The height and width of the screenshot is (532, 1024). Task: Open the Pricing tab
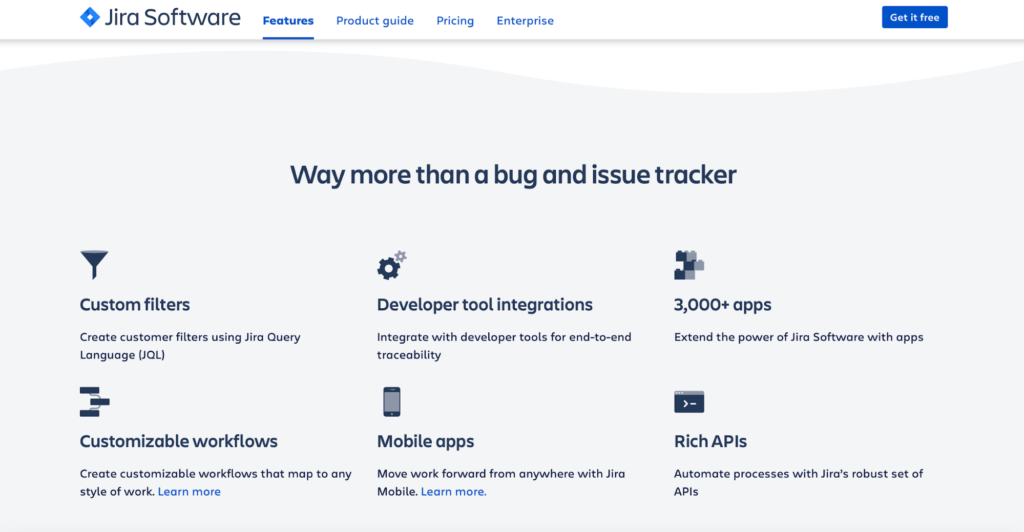pyautogui.click(x=455, y=20)
